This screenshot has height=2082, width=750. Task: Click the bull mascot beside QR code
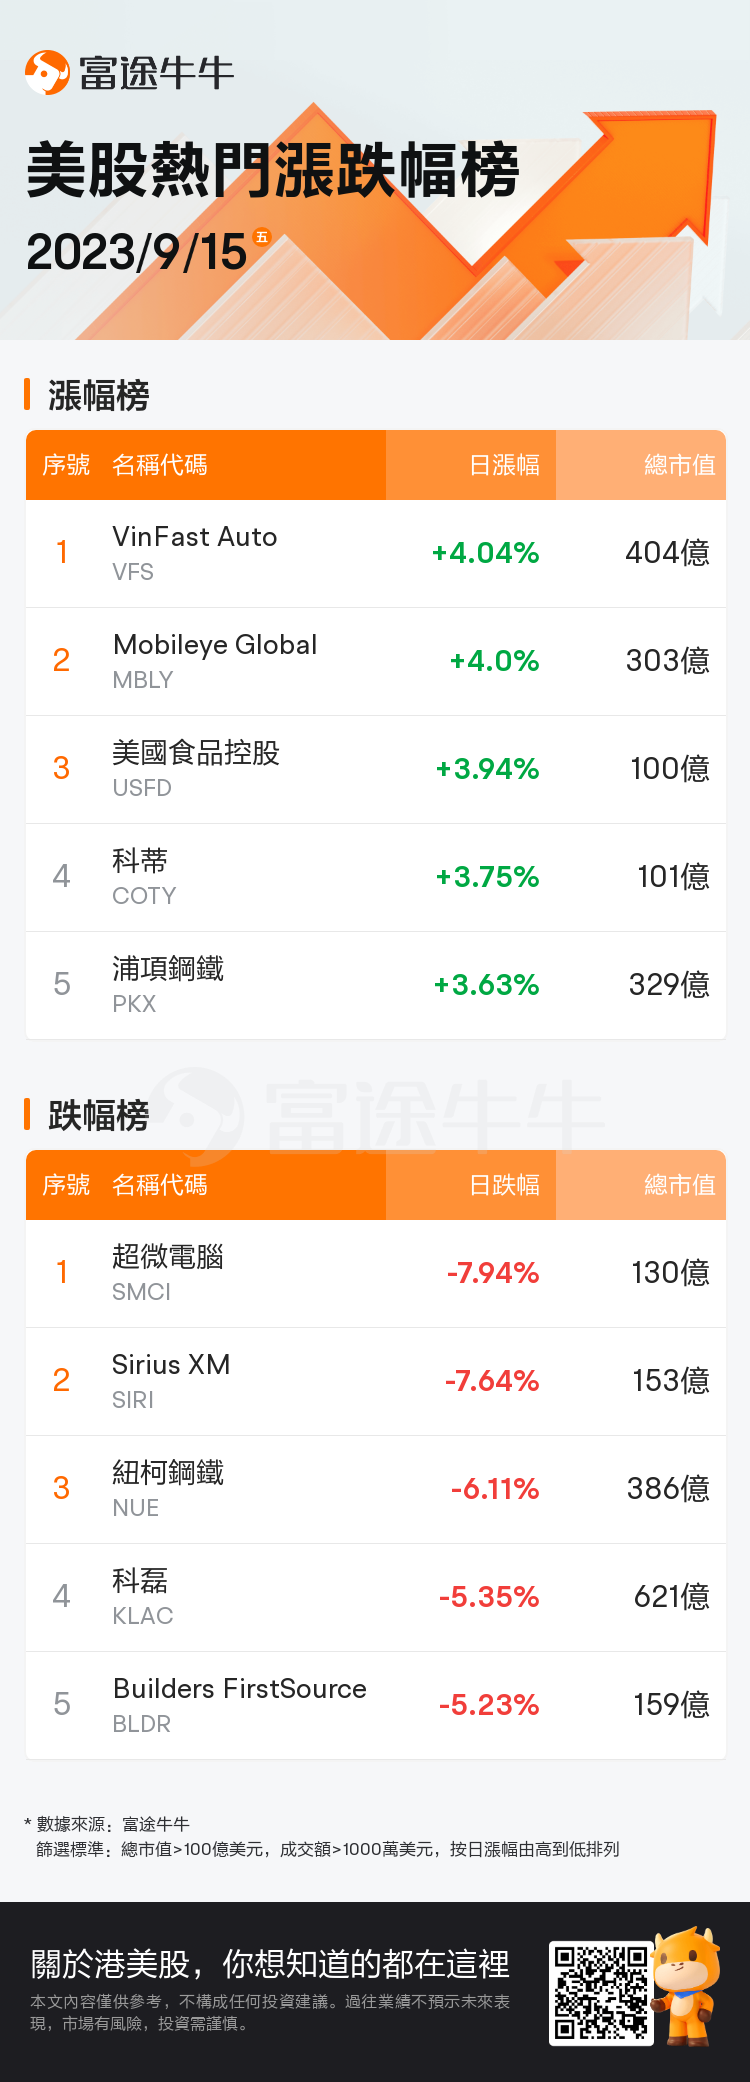[x=688, y=1985]
